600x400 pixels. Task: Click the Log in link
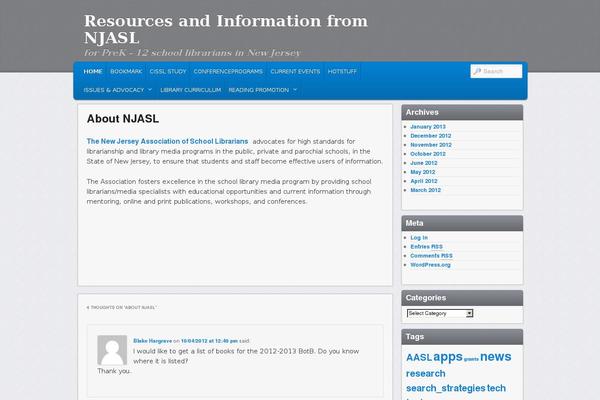pyautogui.click(x=419, y=238)
